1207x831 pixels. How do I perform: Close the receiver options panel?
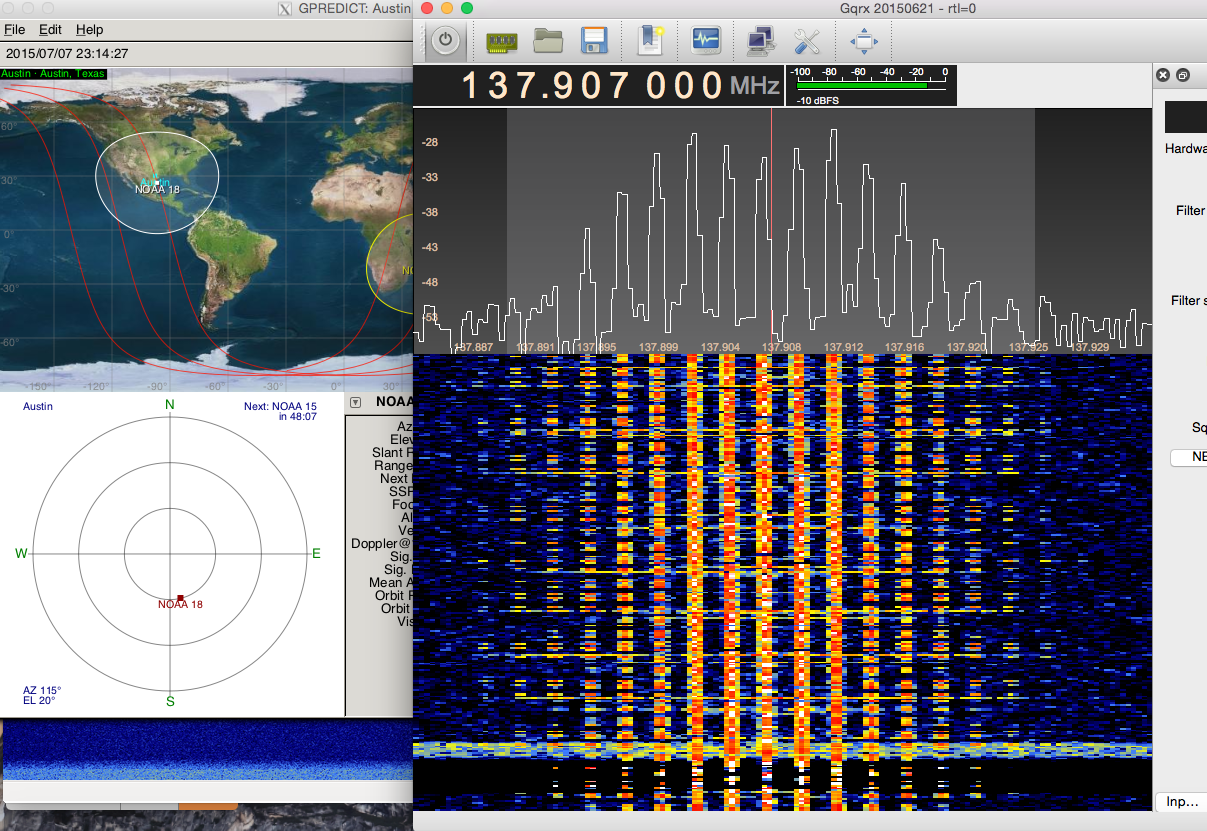[x=1162, y=75]
